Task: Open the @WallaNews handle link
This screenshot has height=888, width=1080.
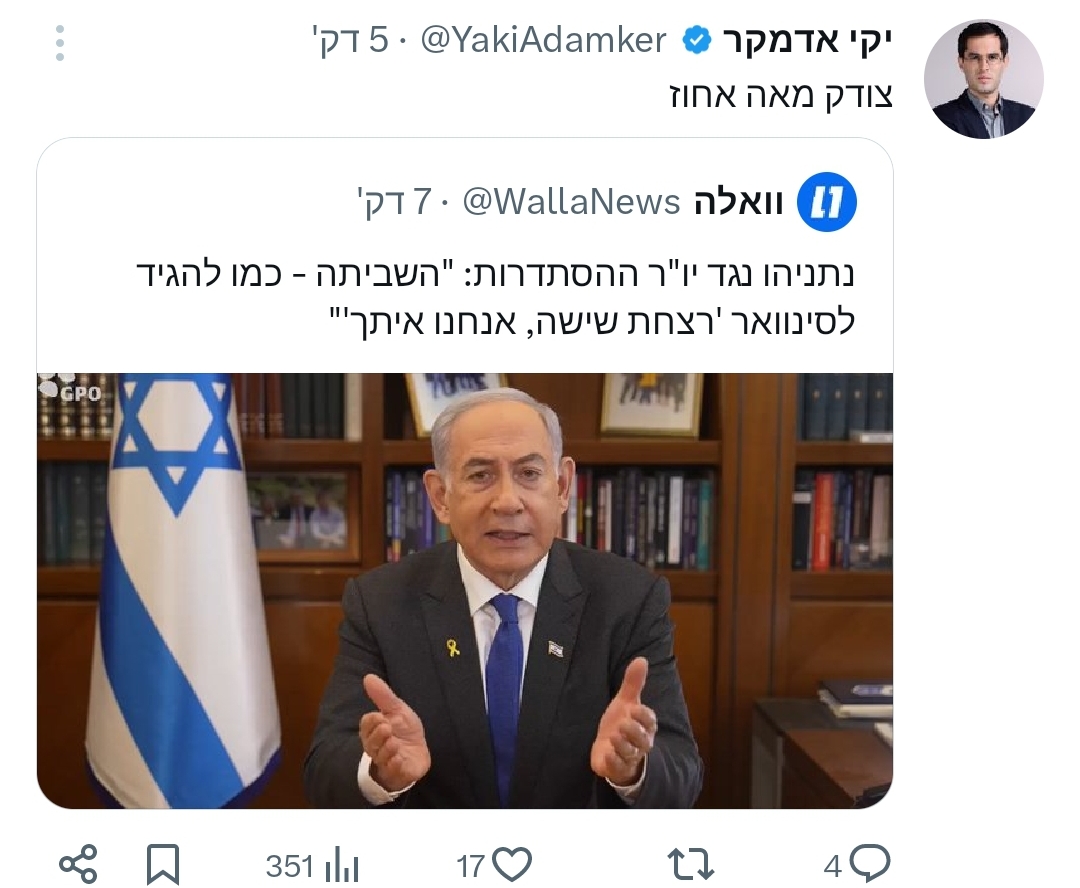Action: pos(571,202)
